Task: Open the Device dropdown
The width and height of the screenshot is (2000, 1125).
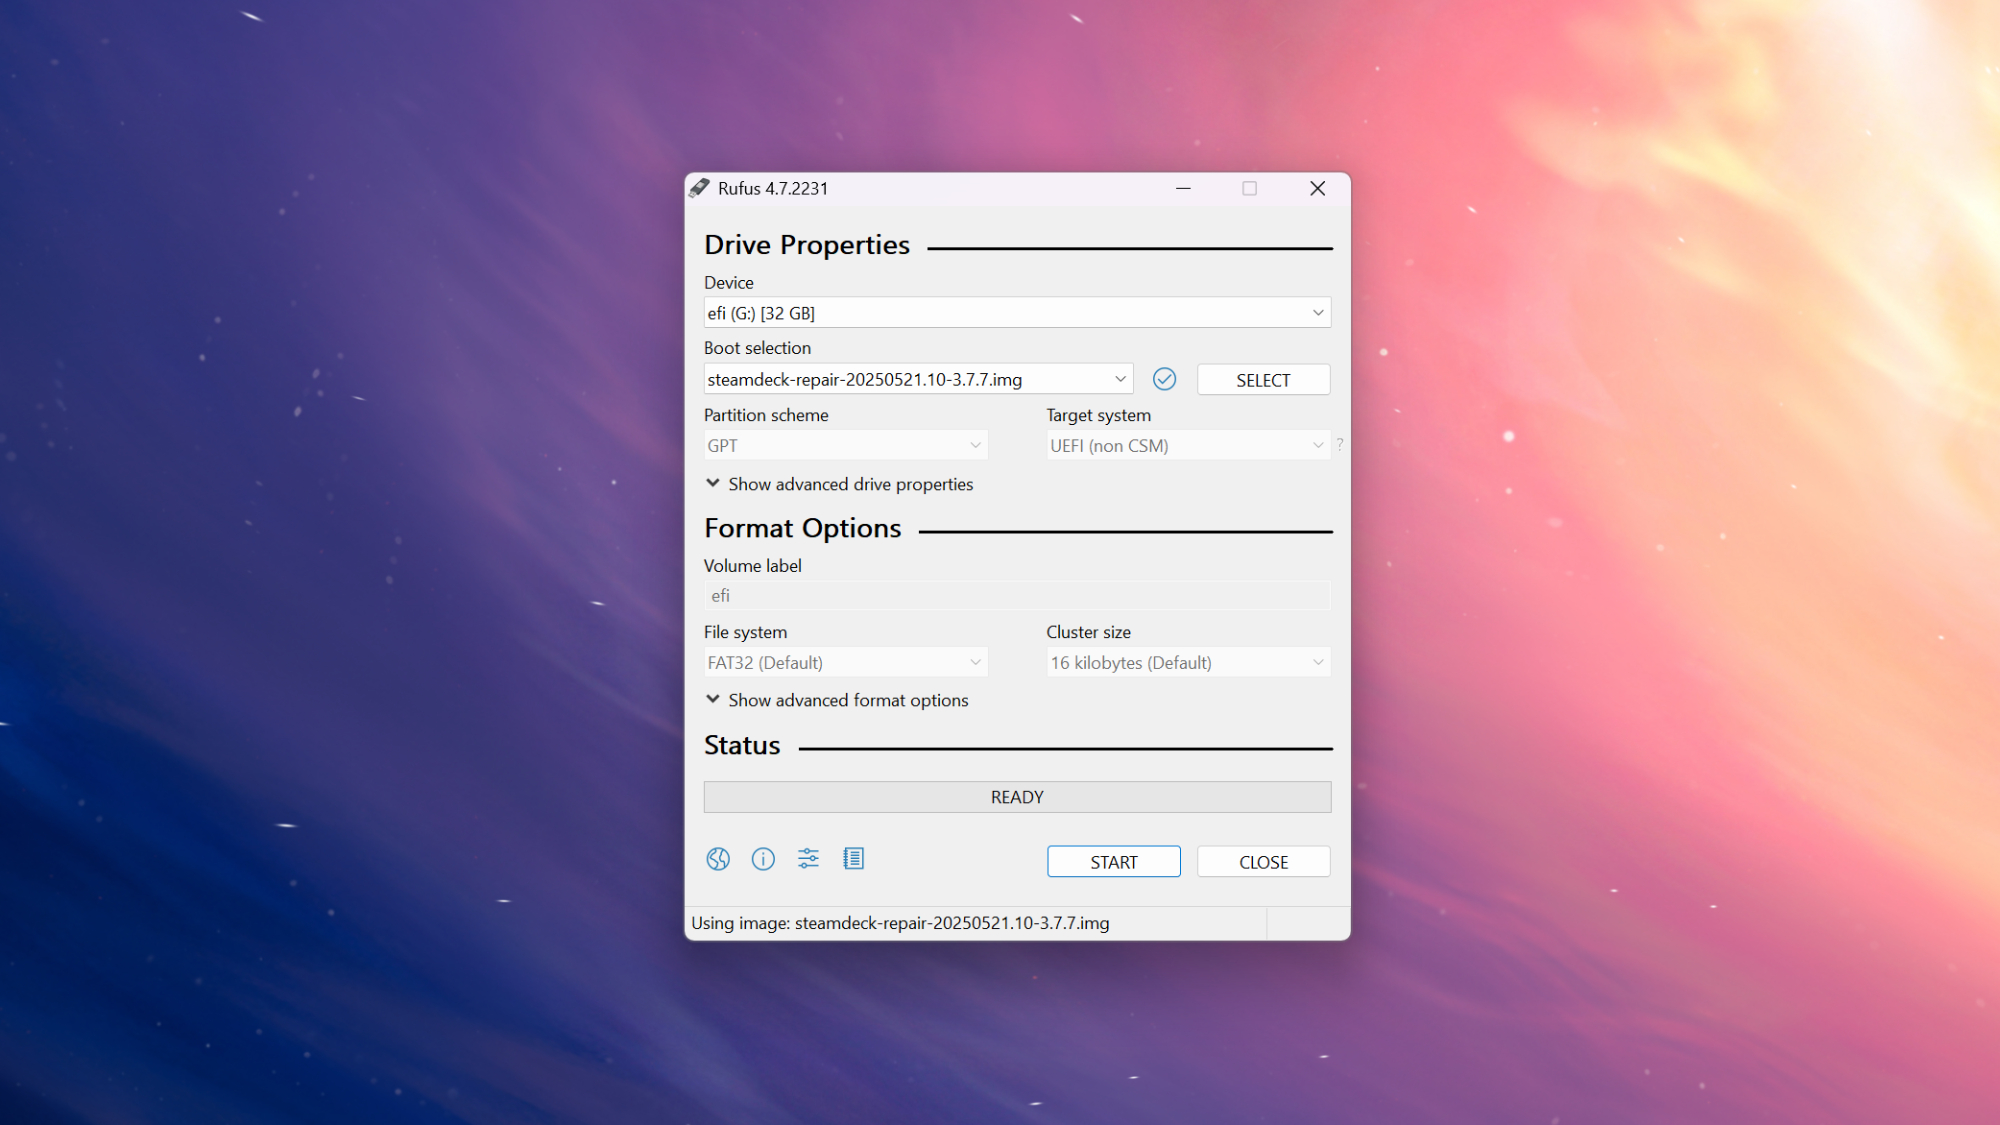Action: (1017, 313)
